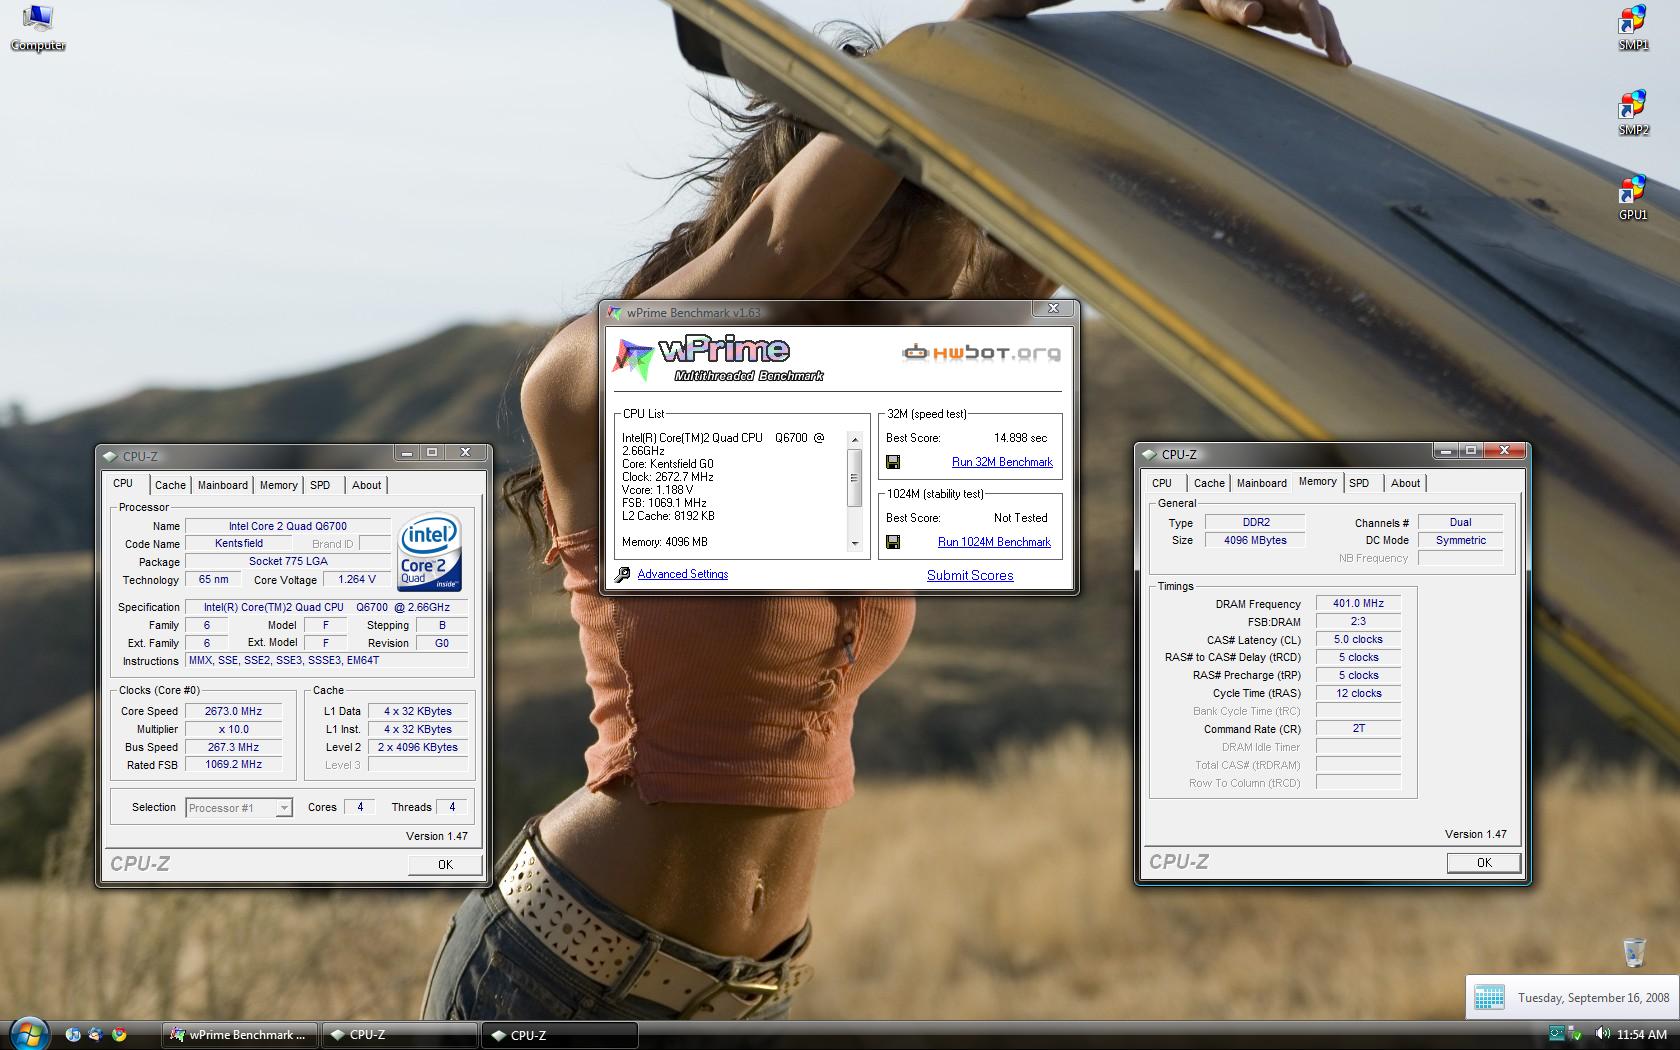The image size is (1680, 1050).
Task: Launch Google Chrome from the Quick Launch bar
Action: [119, 1034]
